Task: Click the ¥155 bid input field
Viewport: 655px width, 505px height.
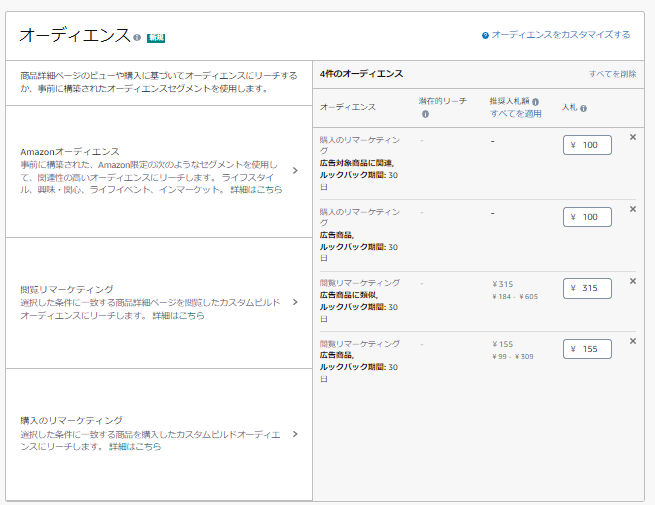Action: [x=587, y=349]
